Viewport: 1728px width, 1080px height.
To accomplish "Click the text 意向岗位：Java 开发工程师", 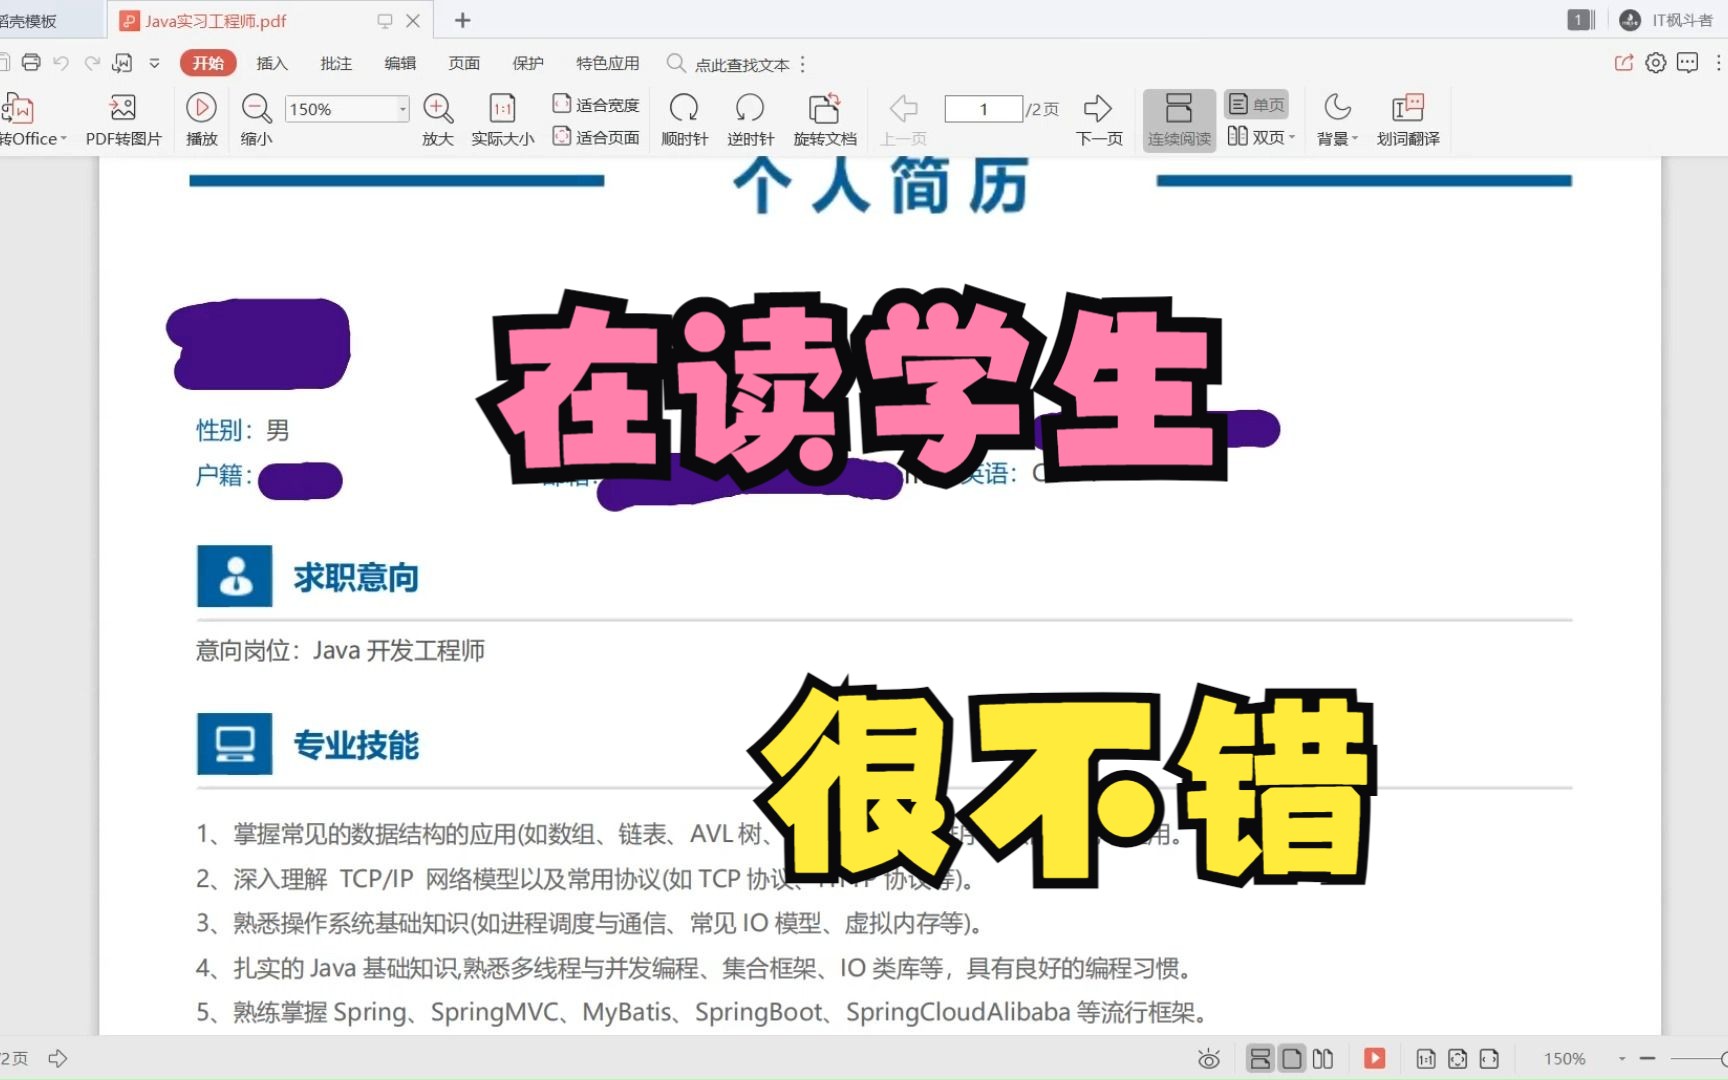I will point(340,651).
